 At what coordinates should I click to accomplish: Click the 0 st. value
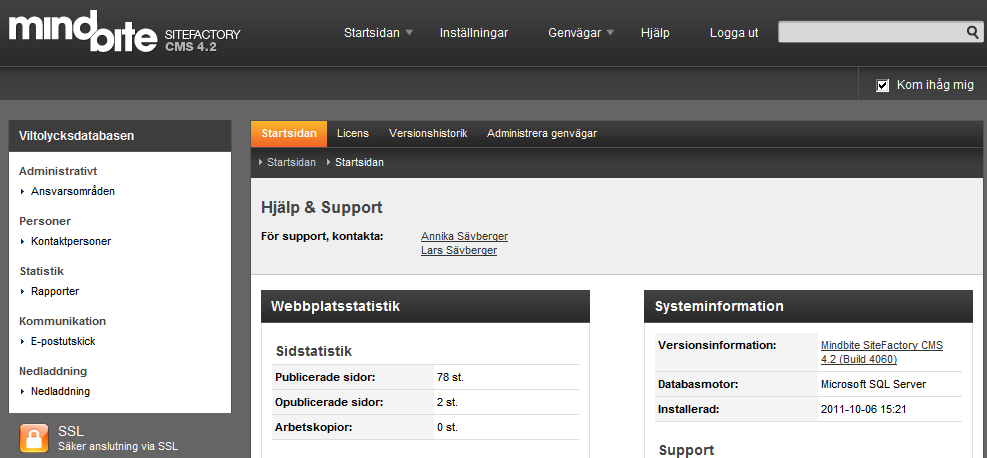pos(448,428)
